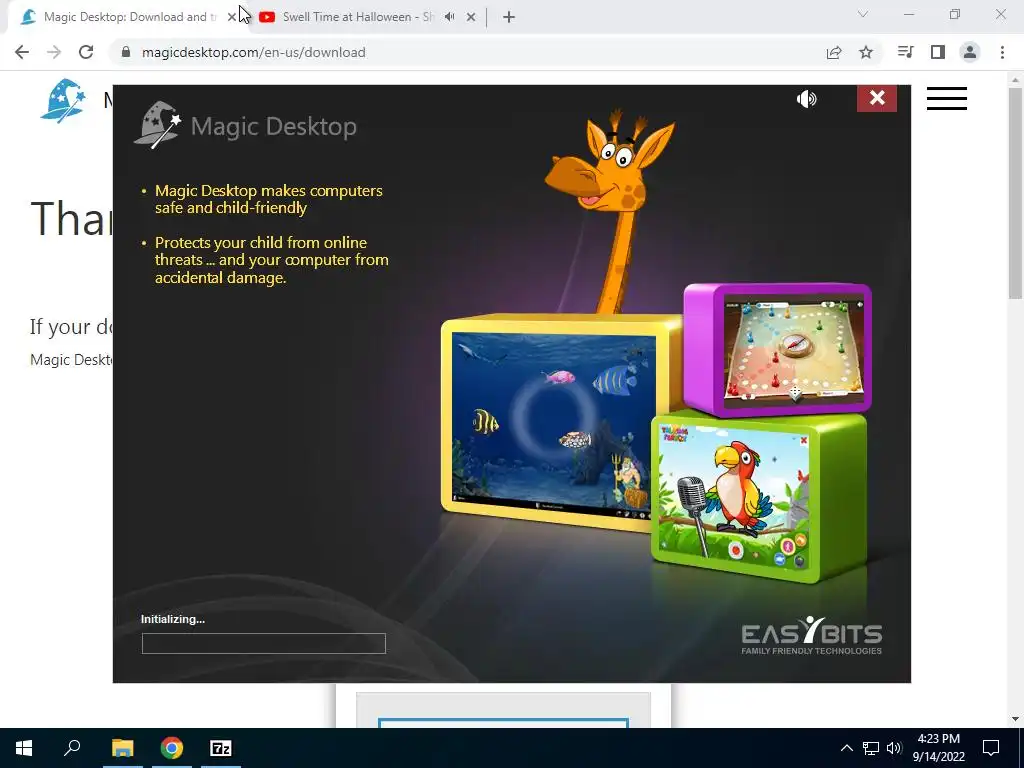This screenshot has width=1024, height=768.
Task: Close the Magic Desktop browser tab
Action: pos(231,17)
